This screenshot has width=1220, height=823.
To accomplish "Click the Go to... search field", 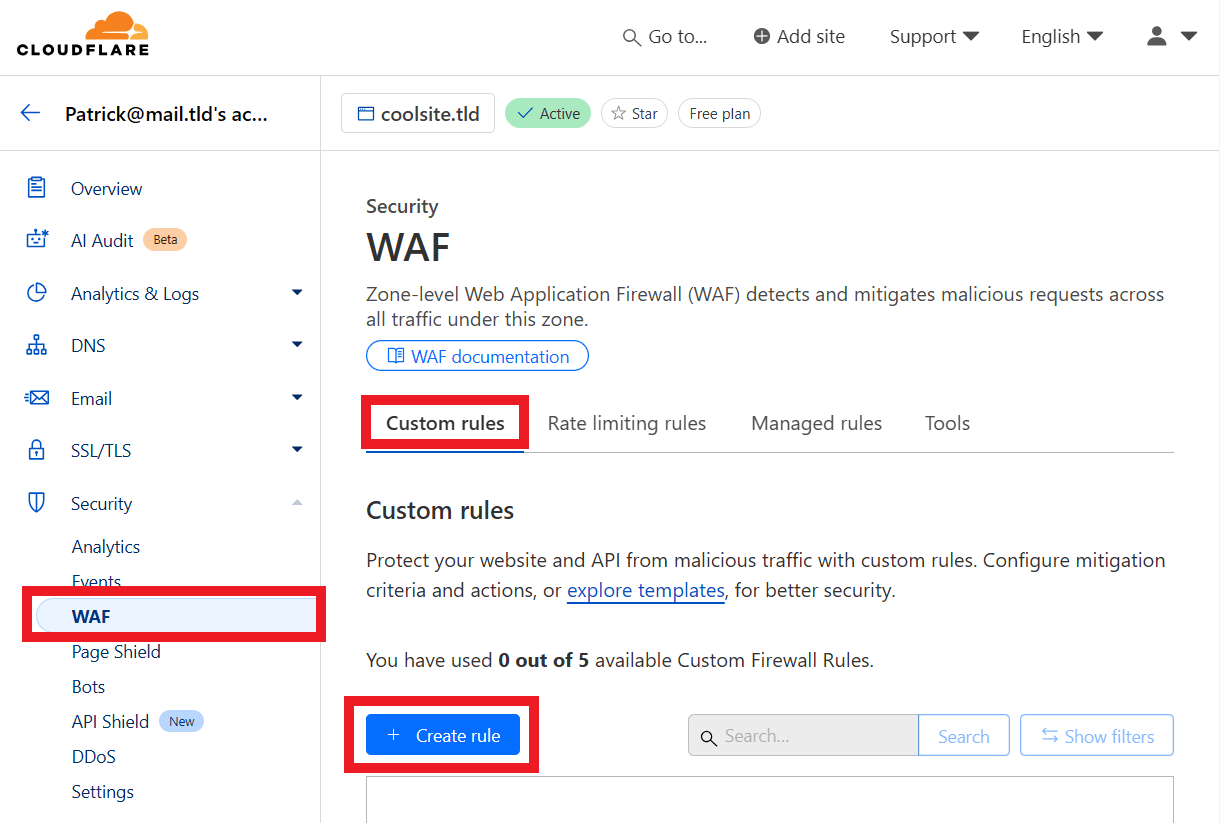I will [x=665, y=37].
